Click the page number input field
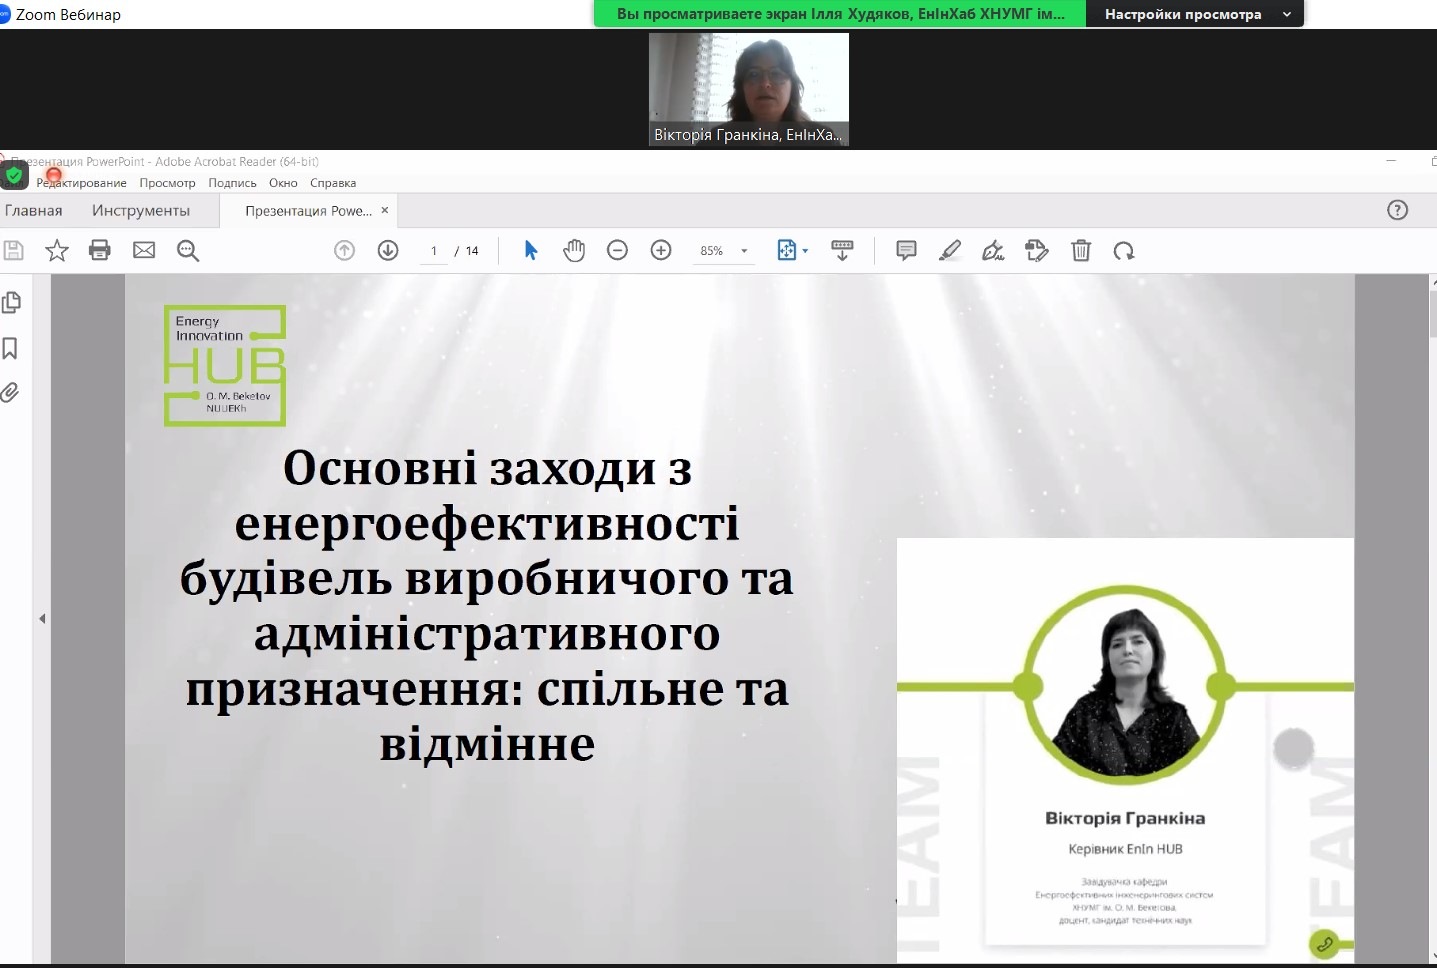 coord(434,251)
